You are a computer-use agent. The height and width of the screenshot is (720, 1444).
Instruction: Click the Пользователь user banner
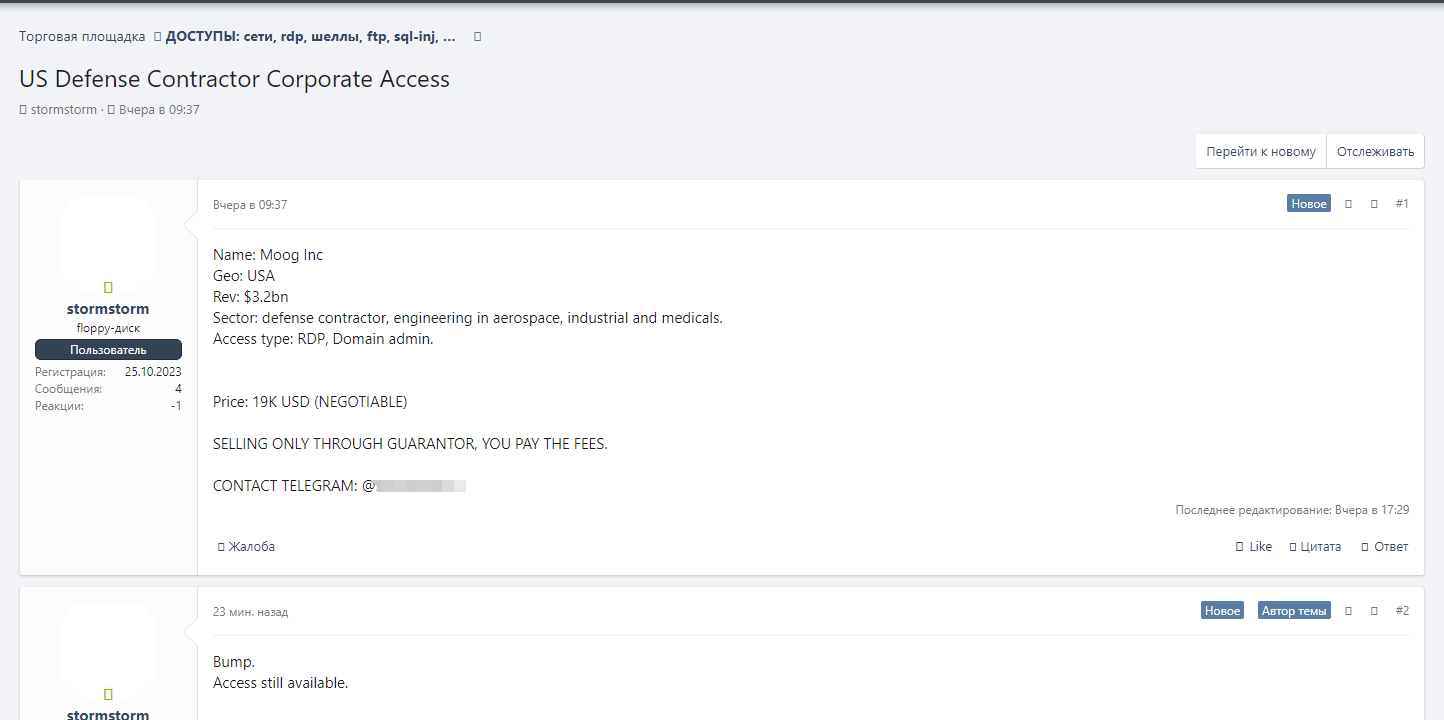tap(108, 350)
